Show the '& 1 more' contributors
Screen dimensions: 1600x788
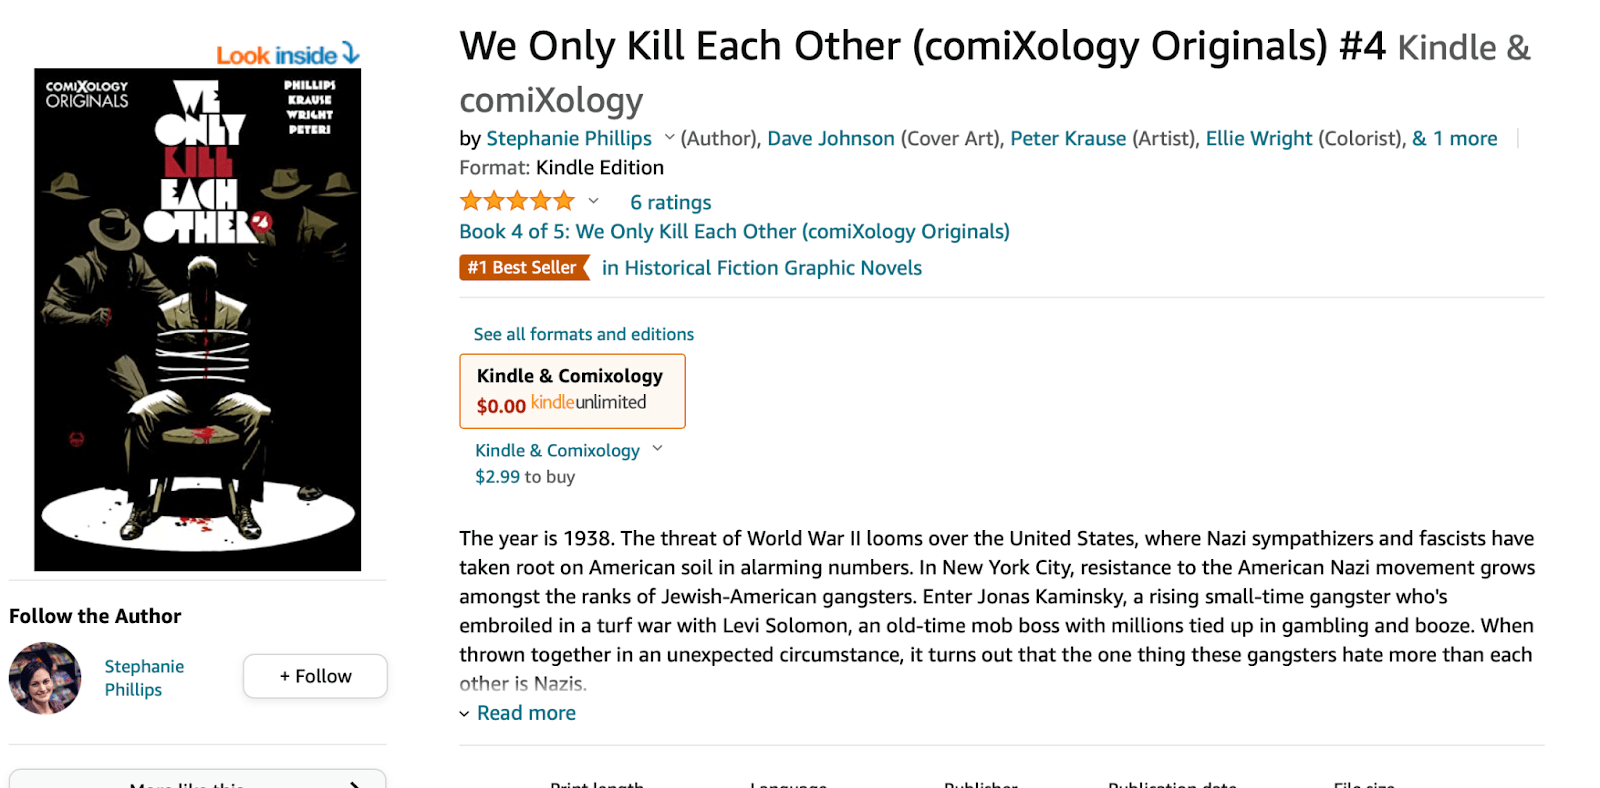click(x=1454, y=139)
